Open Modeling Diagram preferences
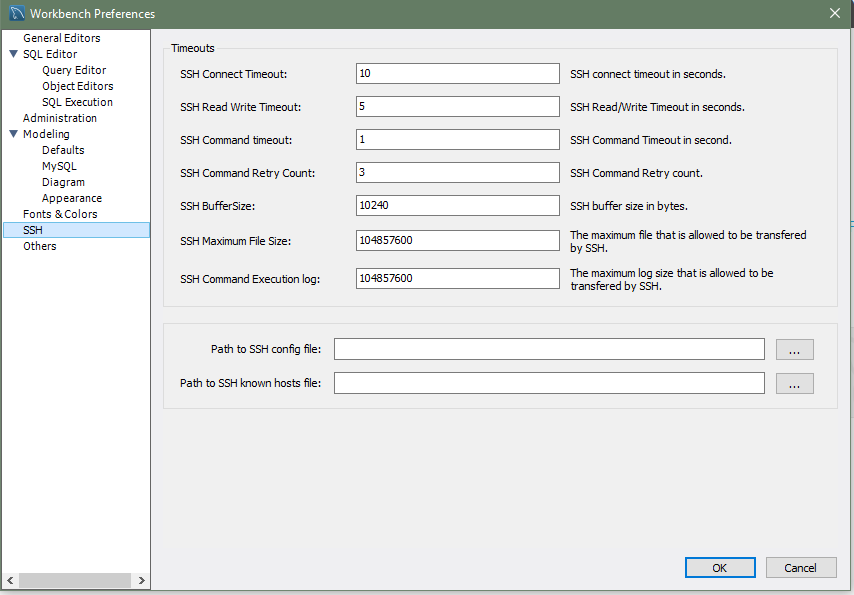The height and width of the screenshot is (595, 854). (63, 182)
